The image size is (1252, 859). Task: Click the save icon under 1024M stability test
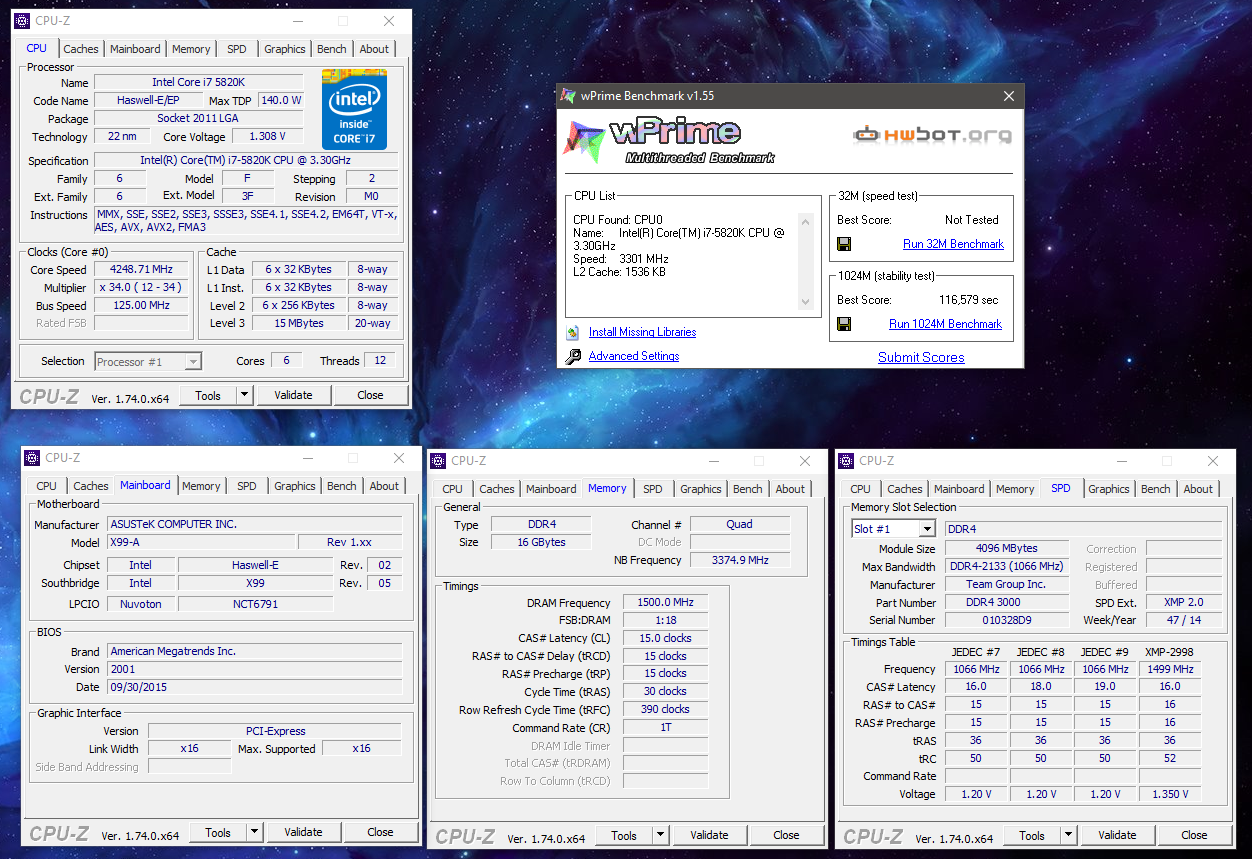[844, 324]
